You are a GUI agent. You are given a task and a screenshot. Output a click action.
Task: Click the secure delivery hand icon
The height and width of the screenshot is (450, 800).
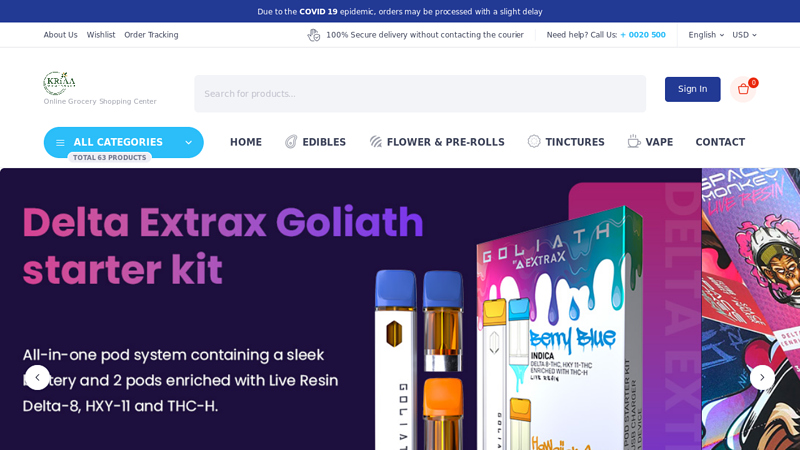click(313, 35)
